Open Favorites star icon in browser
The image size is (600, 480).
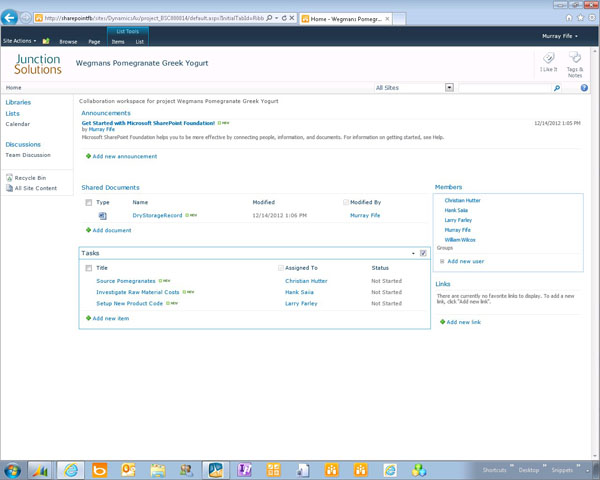click(580, 18)
